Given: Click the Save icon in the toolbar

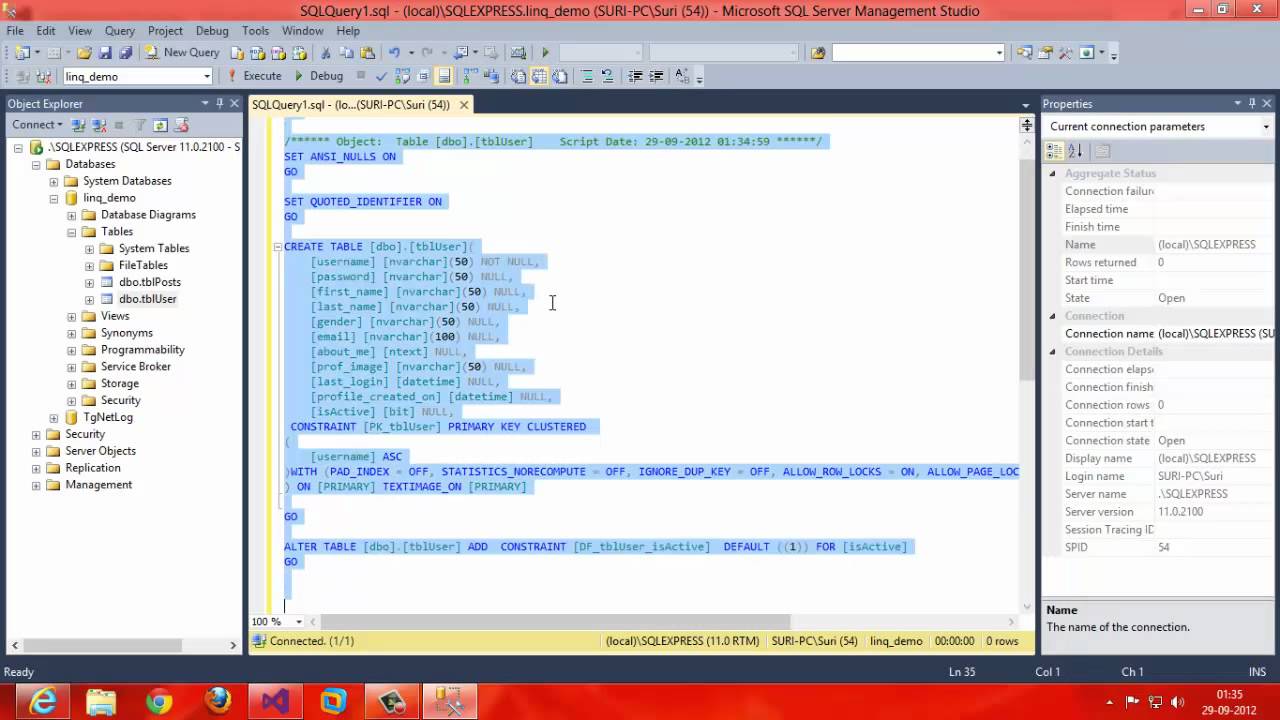Looking at the screenshot, I should (105, 52).
